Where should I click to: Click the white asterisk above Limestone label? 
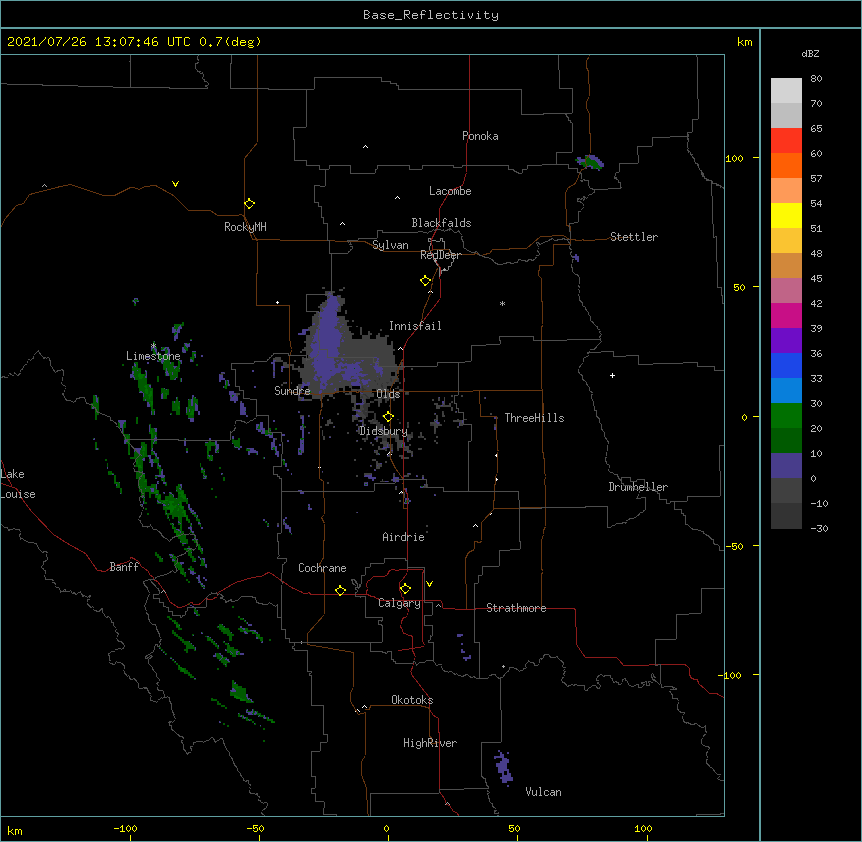coord(153,346)
